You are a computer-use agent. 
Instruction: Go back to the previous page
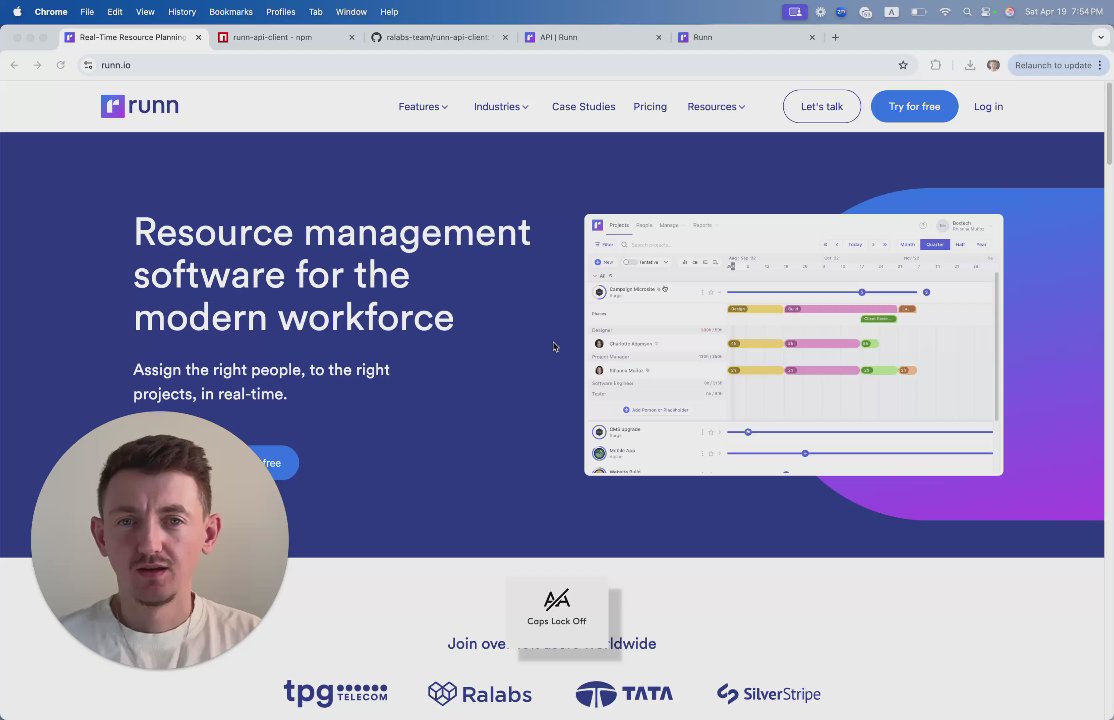pos(14,65)
